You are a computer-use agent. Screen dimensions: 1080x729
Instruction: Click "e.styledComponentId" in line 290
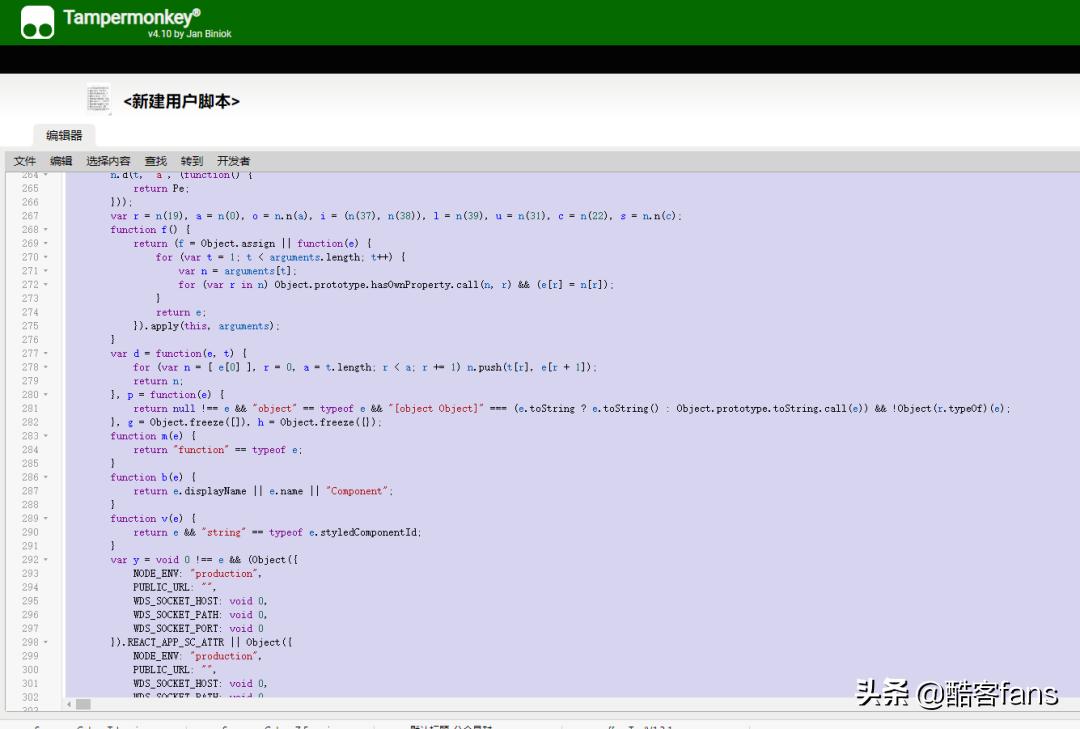coord(364,533)
